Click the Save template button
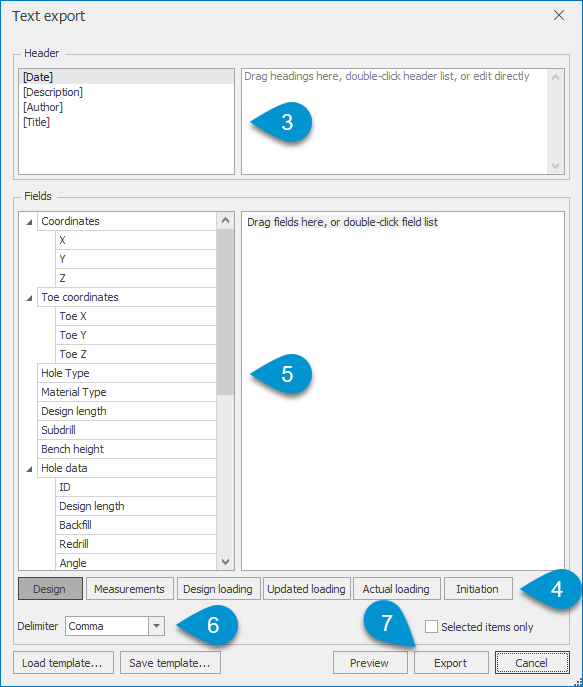 (170, 662)
